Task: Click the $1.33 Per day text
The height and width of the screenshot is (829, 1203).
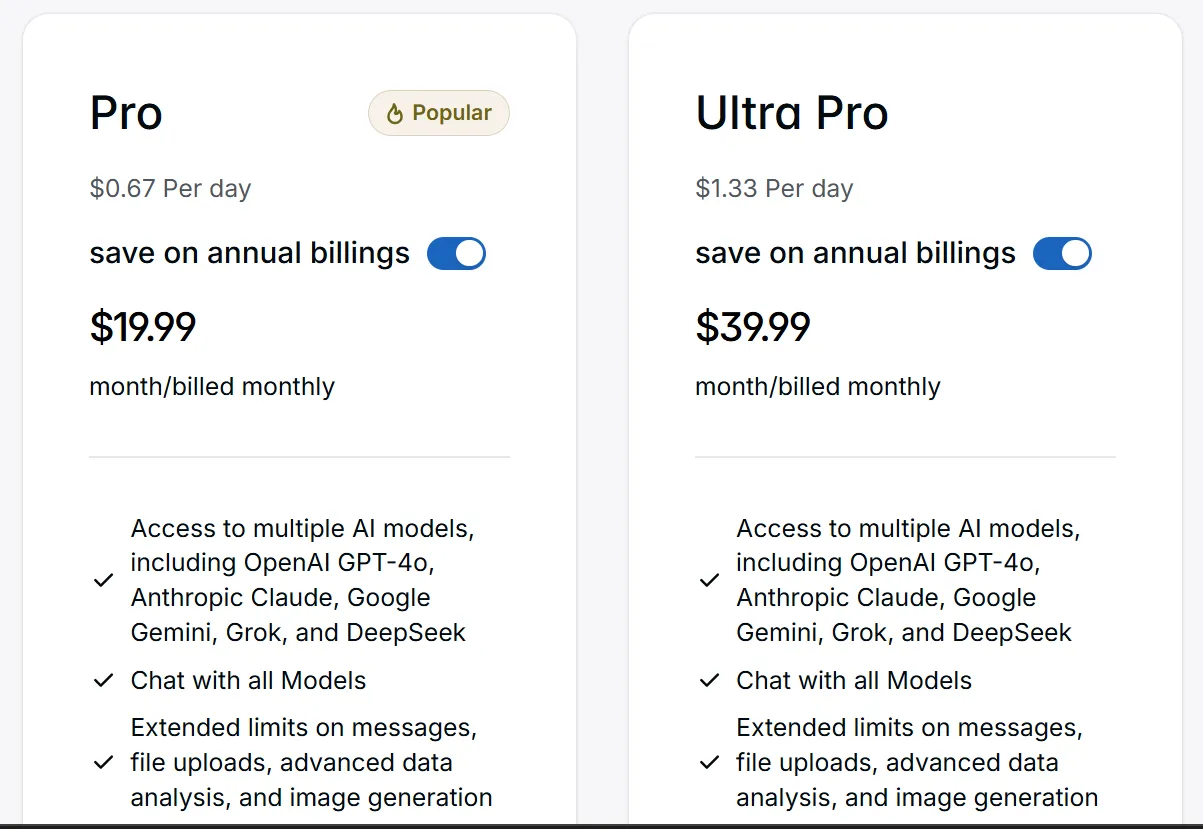Action: tap(774, 189)
